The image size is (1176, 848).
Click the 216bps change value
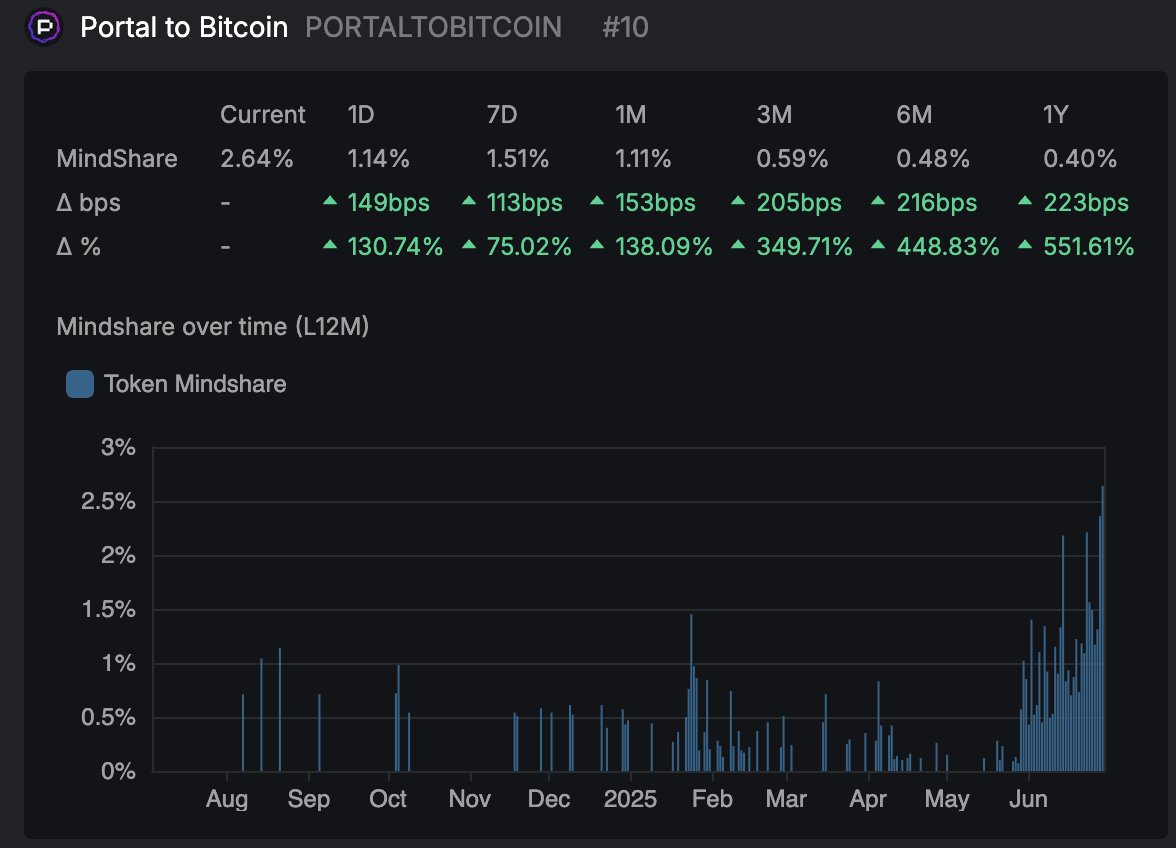pos(937,202)
